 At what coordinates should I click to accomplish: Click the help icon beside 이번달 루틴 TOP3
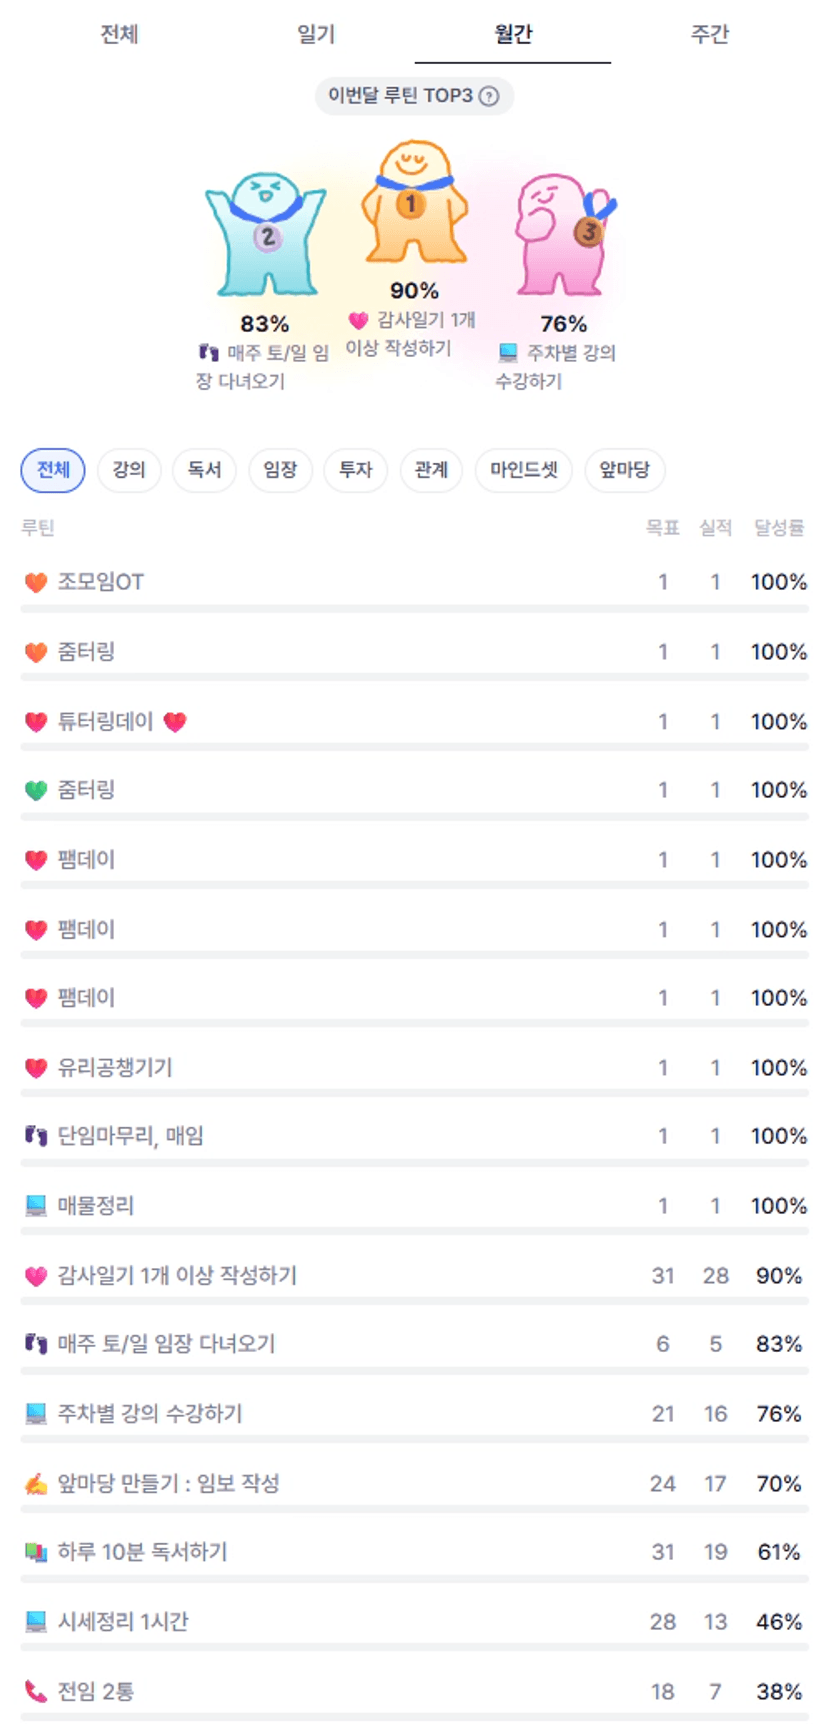(489, 96)
